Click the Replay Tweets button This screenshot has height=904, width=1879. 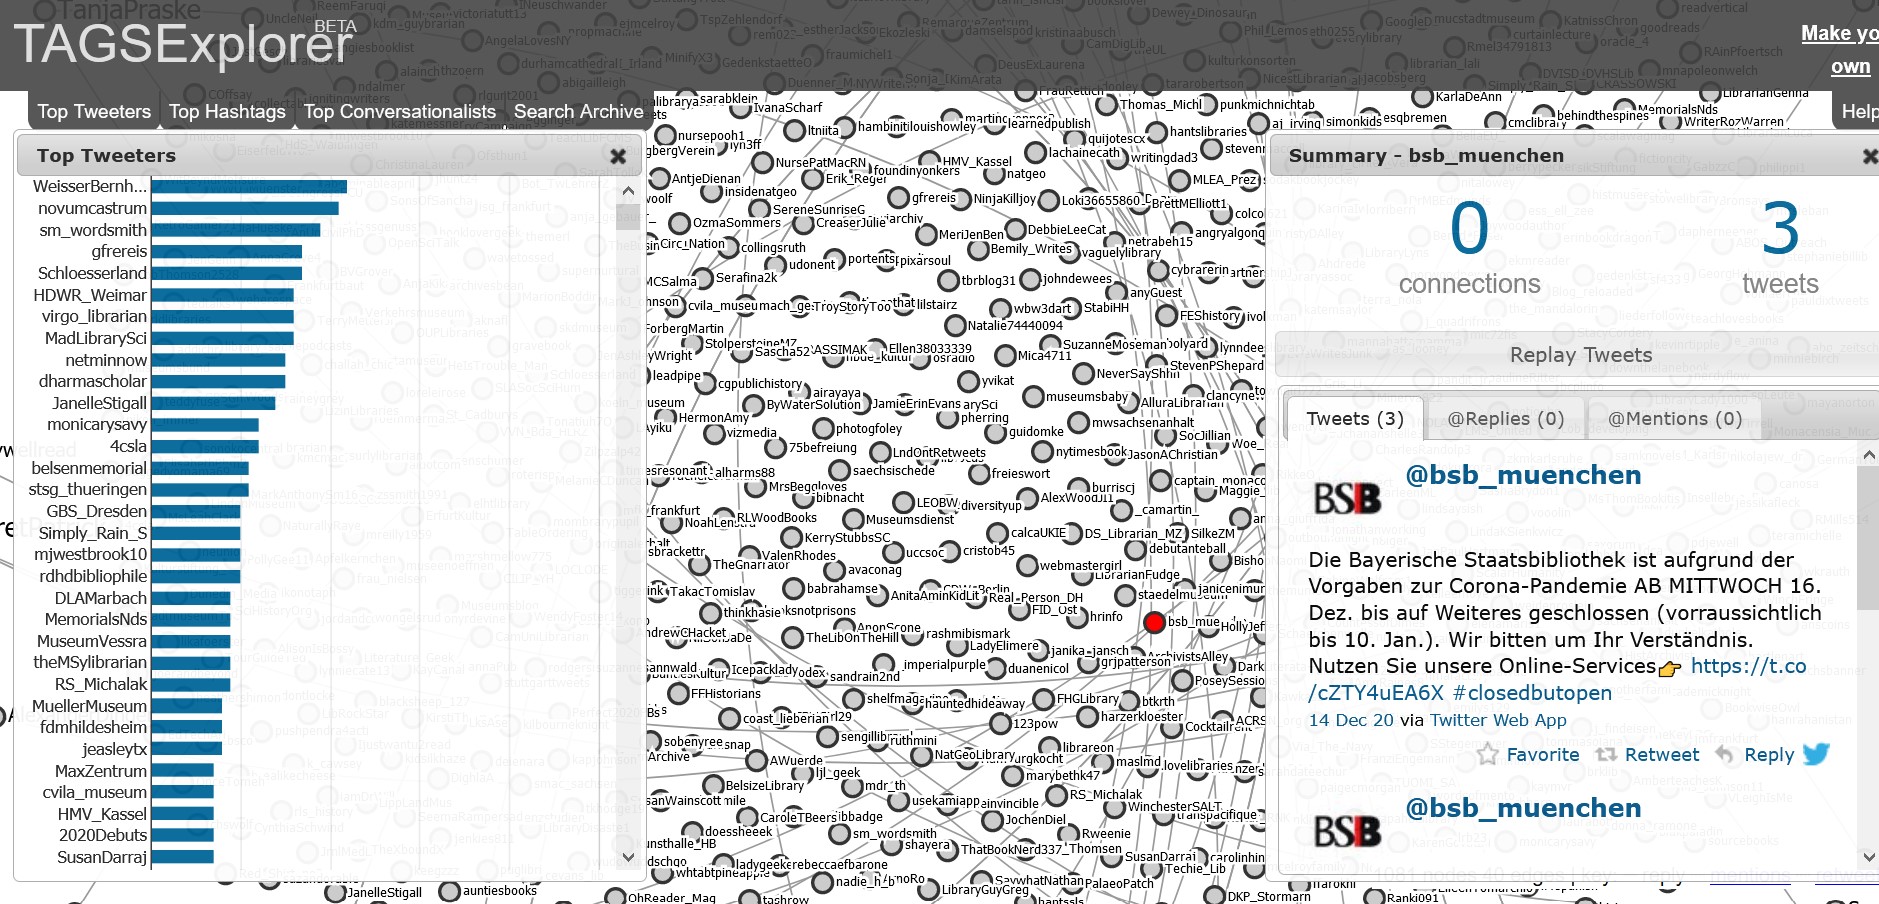coord(1581,355)
